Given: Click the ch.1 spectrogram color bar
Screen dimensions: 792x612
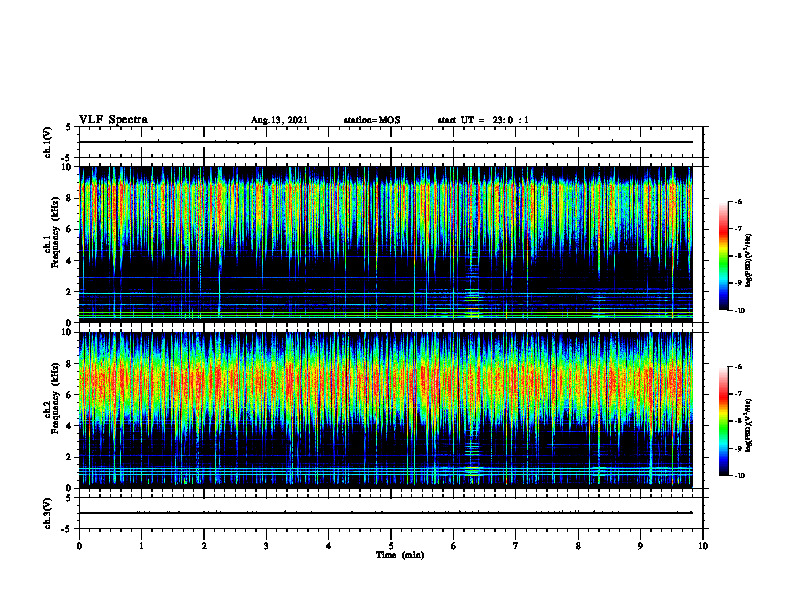Looking at the screenshot, I should click(x=723, y=256).
